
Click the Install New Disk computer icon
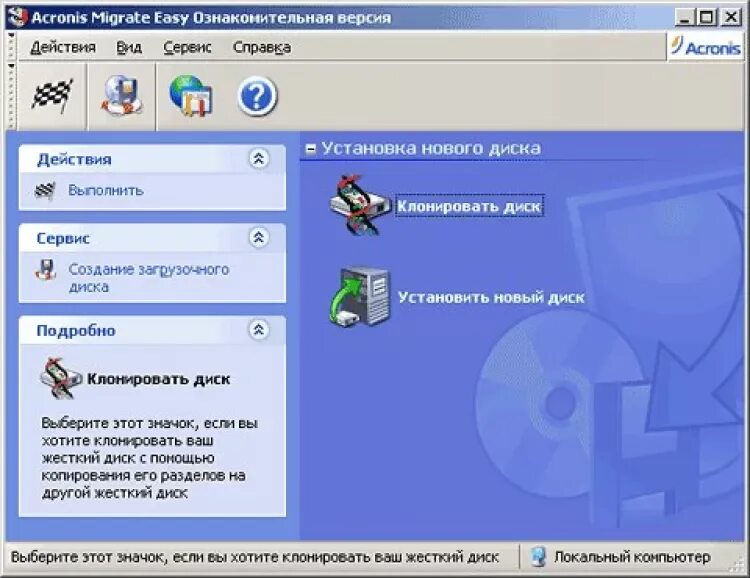tap(360, 297)
